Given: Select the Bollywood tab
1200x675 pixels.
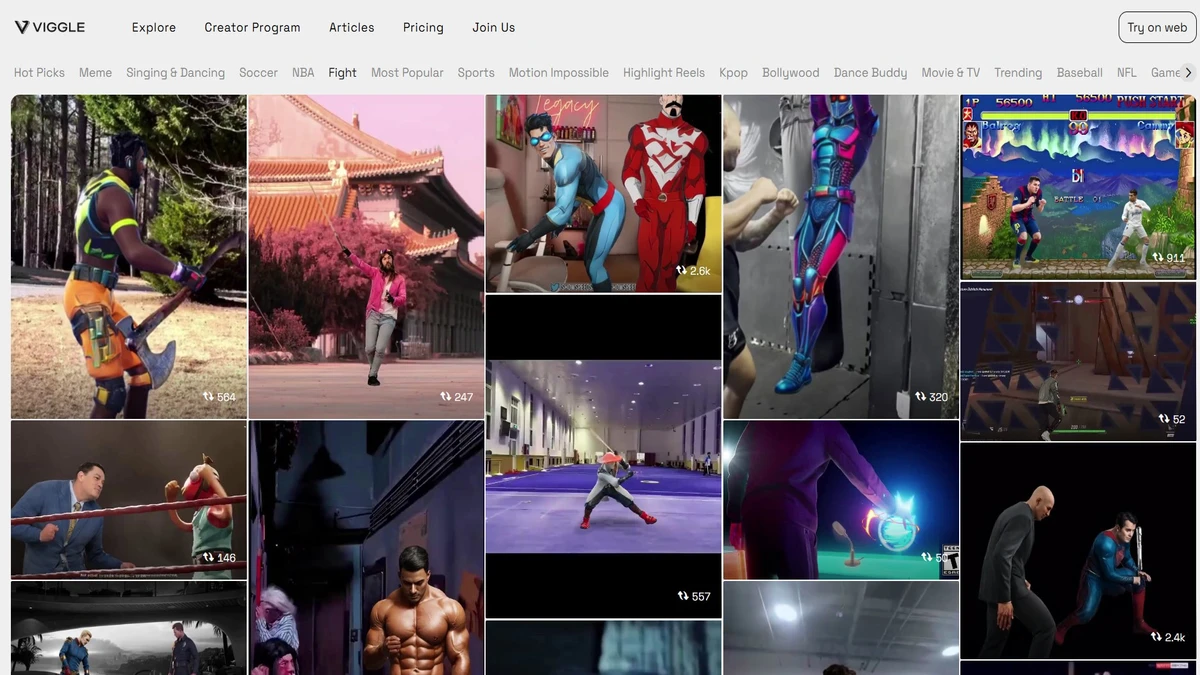Looking at the screenshot, I should [x=790, y=73].
